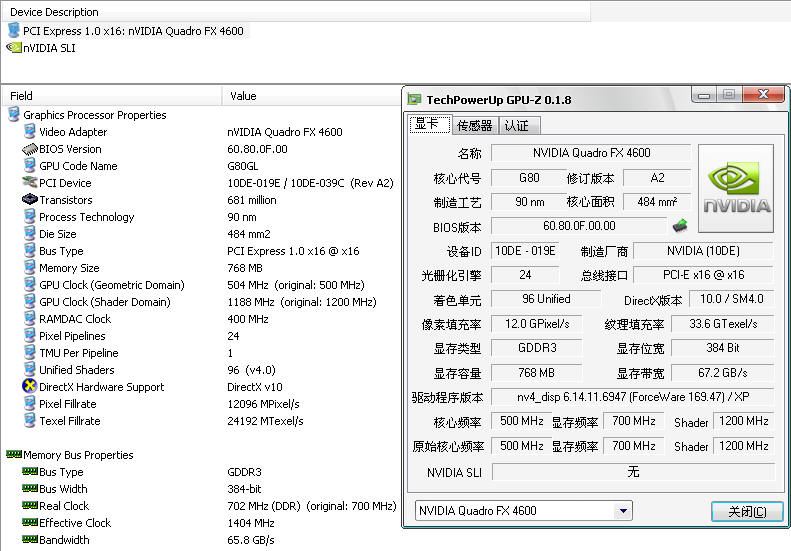
Task: Click the Video Adapter row icon
Action: (x=30, y=131)
